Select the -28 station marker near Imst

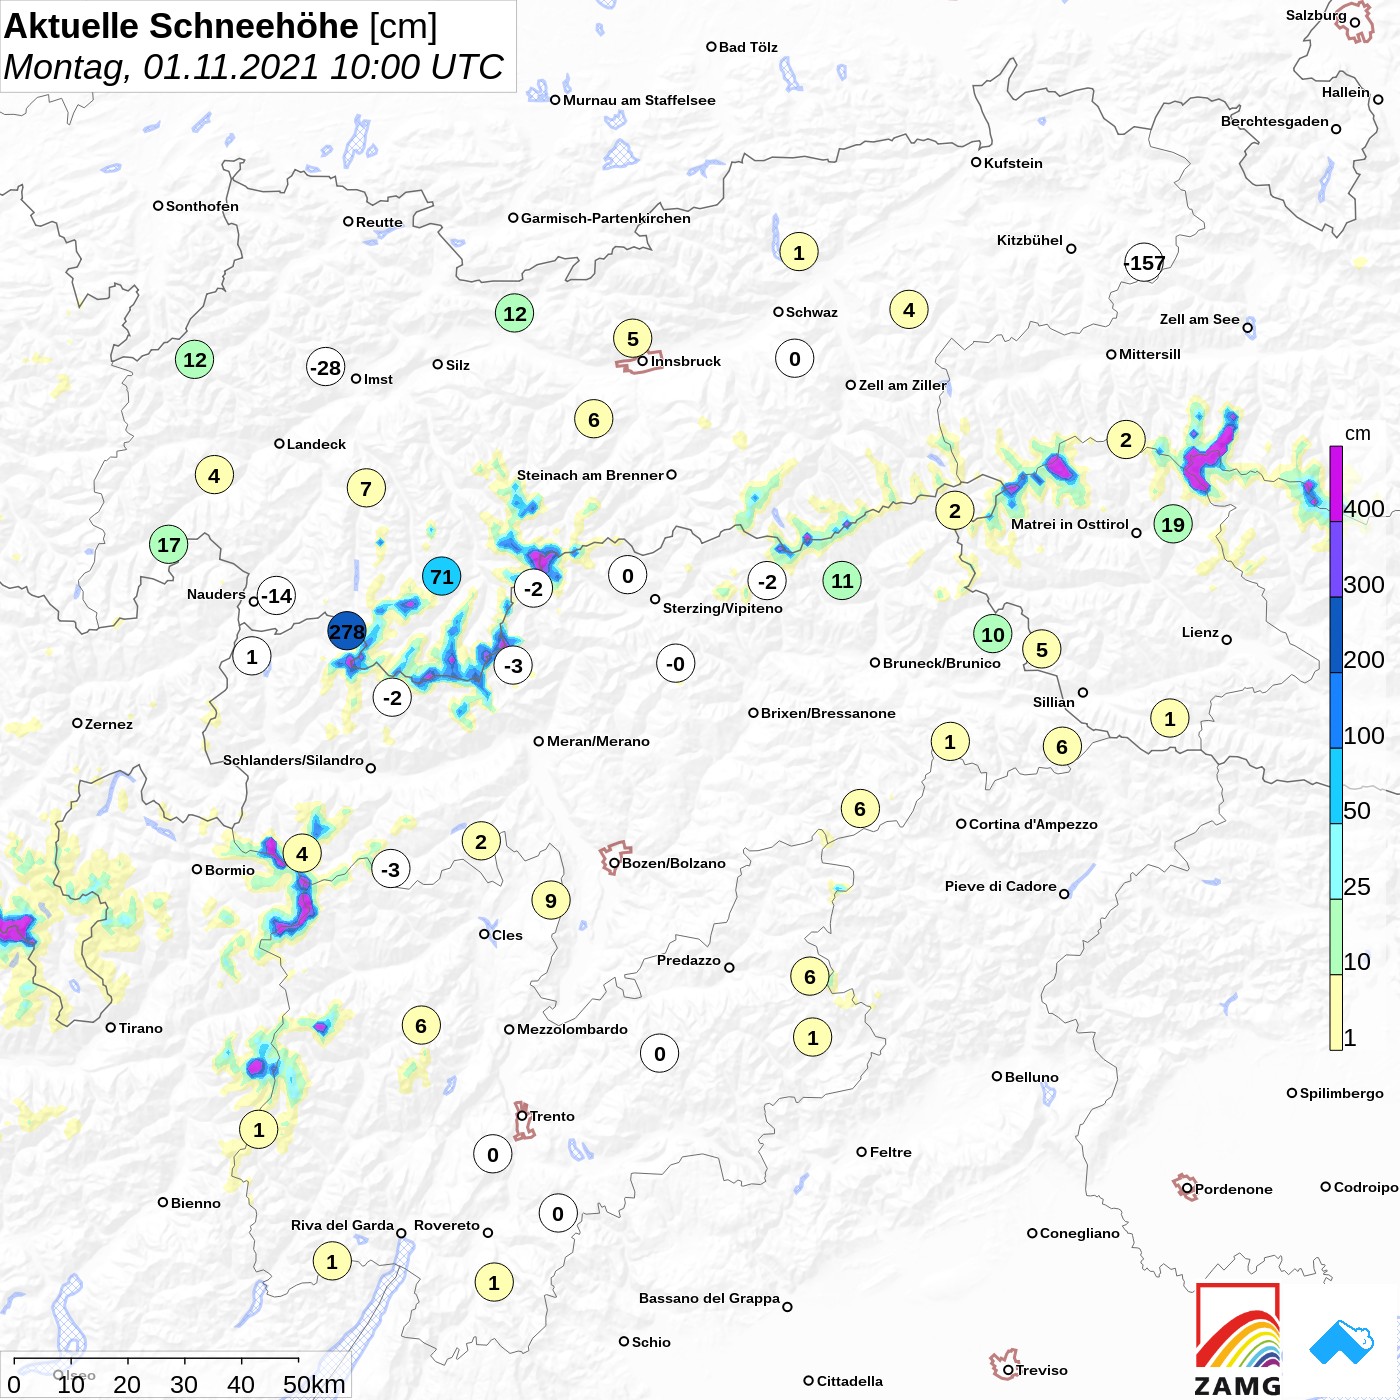pos(326,367)
